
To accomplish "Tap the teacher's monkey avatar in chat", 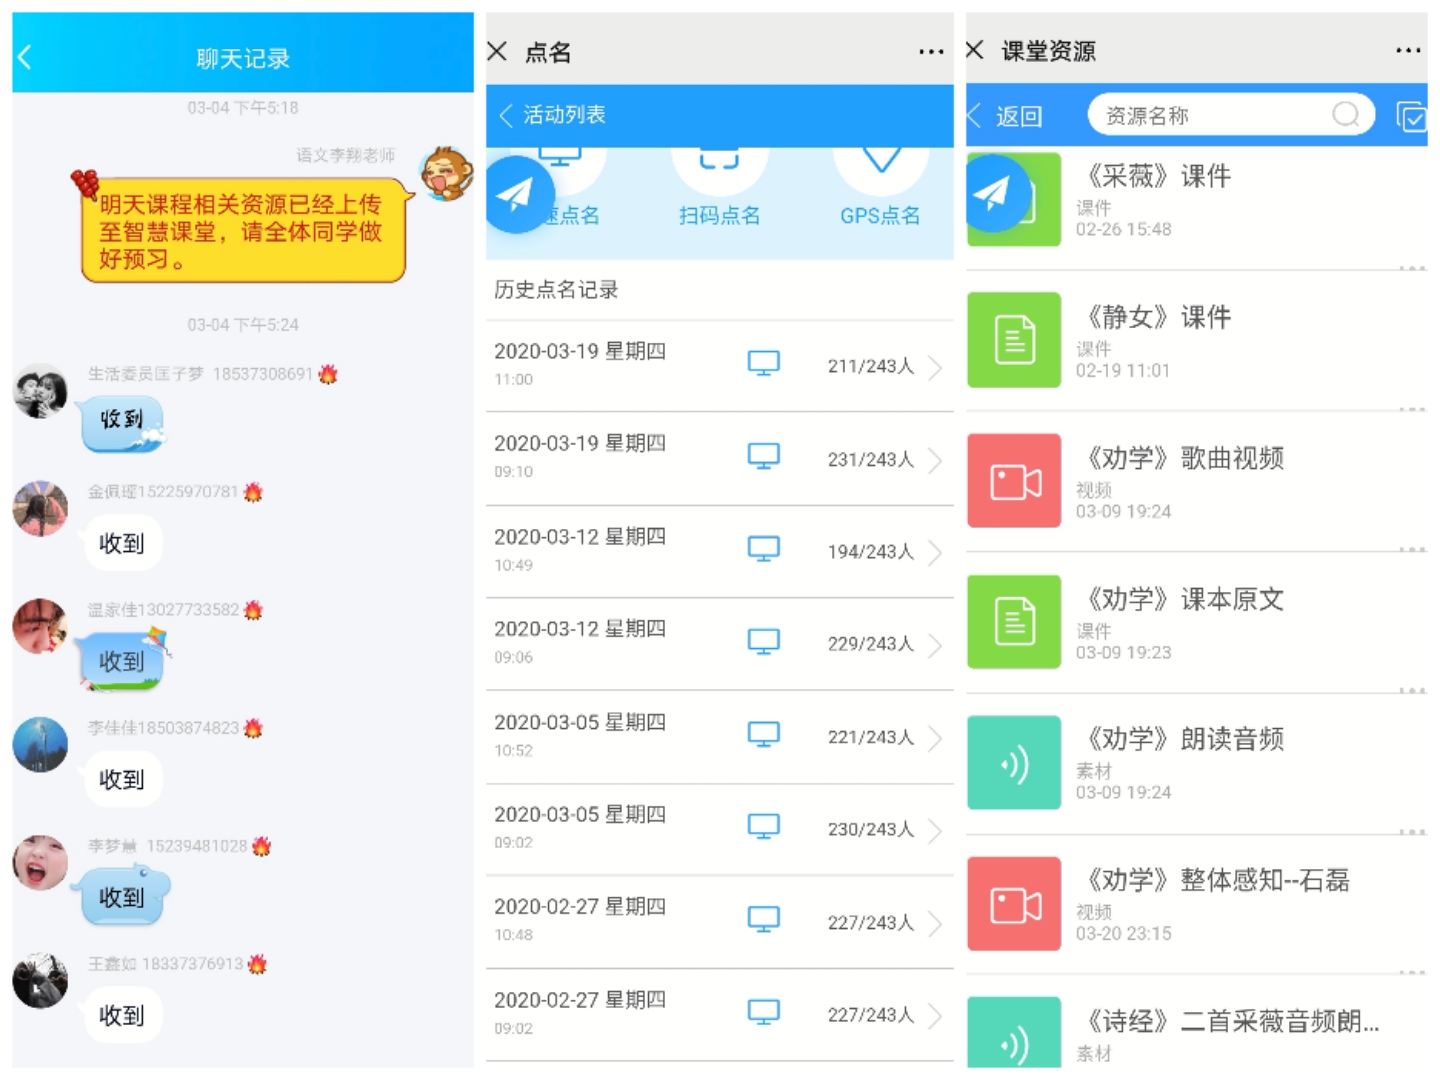I will (x=446, y=173).
